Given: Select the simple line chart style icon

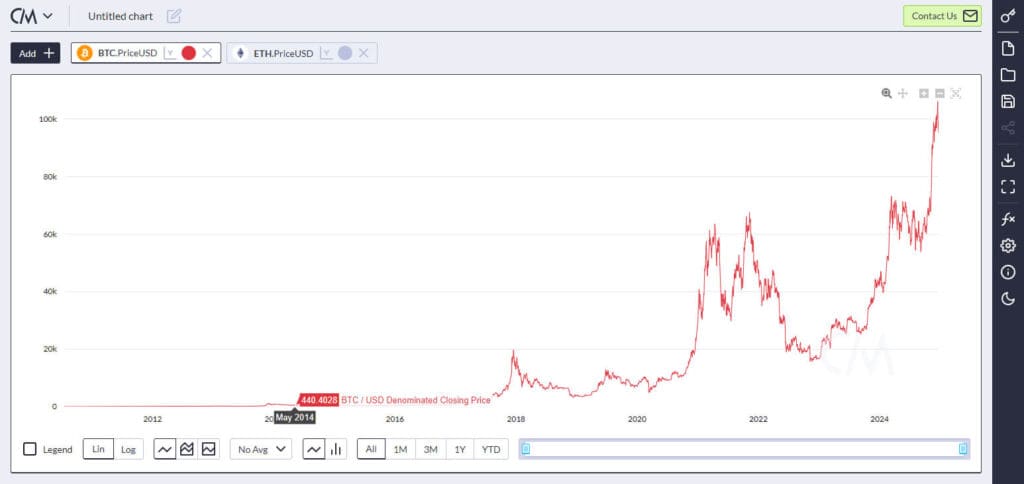Looking at the screenshot, I should click(165, 449).
